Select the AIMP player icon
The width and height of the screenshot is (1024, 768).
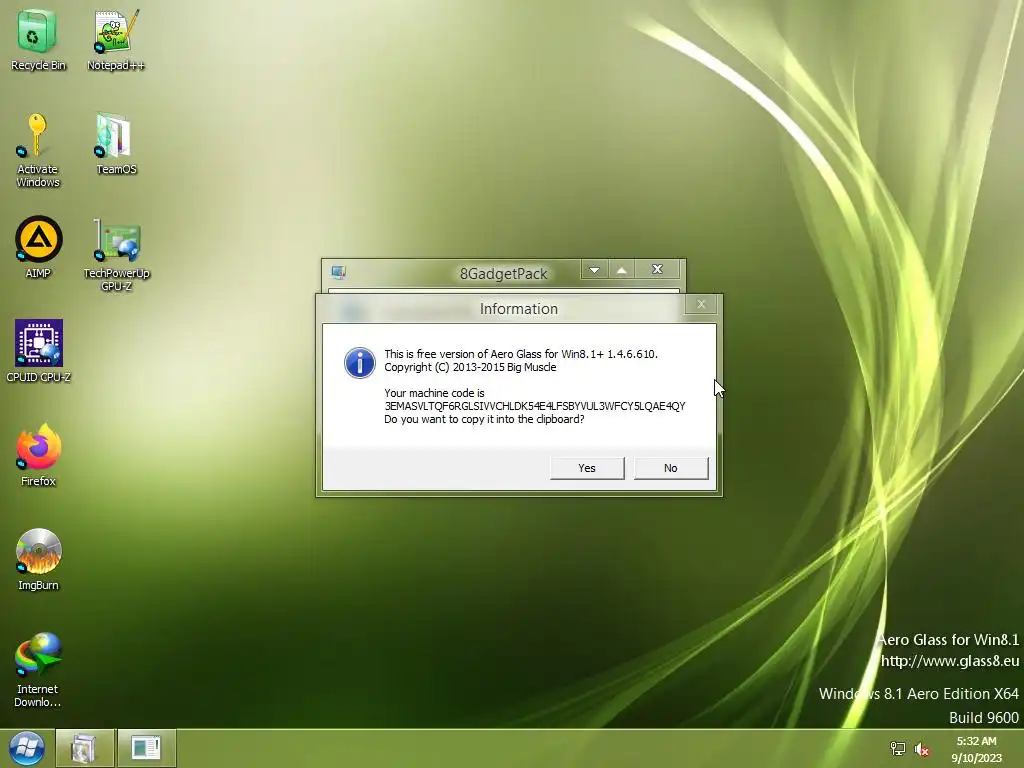point(38,247)
